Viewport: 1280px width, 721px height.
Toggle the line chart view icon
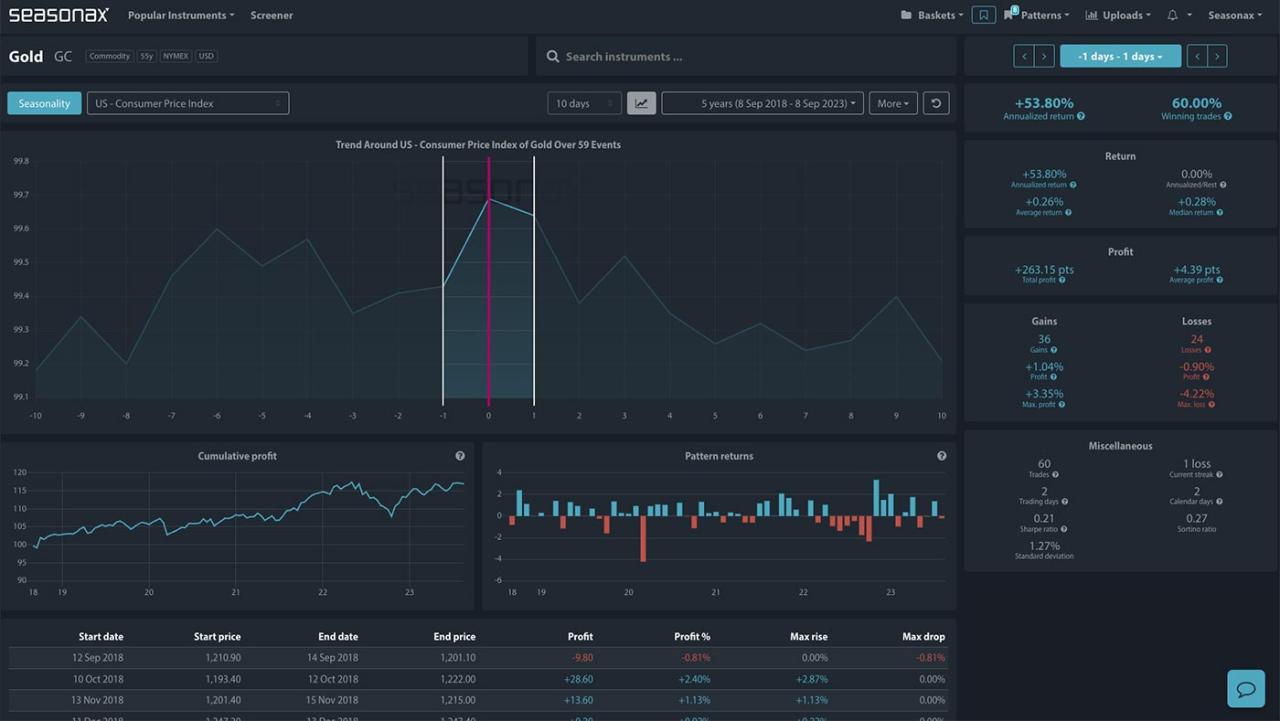click(641, 103)
